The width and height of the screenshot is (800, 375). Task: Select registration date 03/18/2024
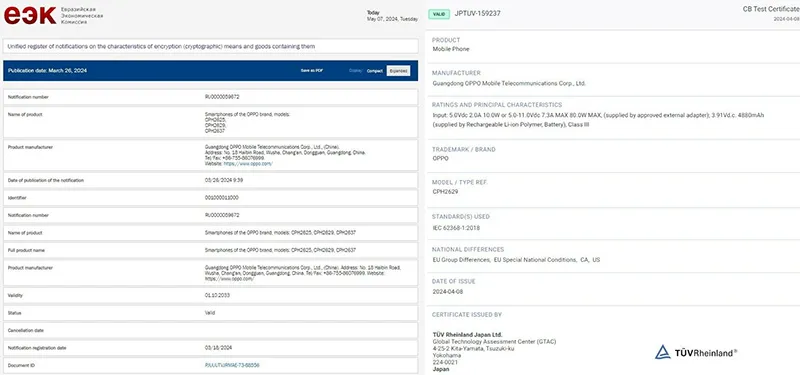click(218, 348)
